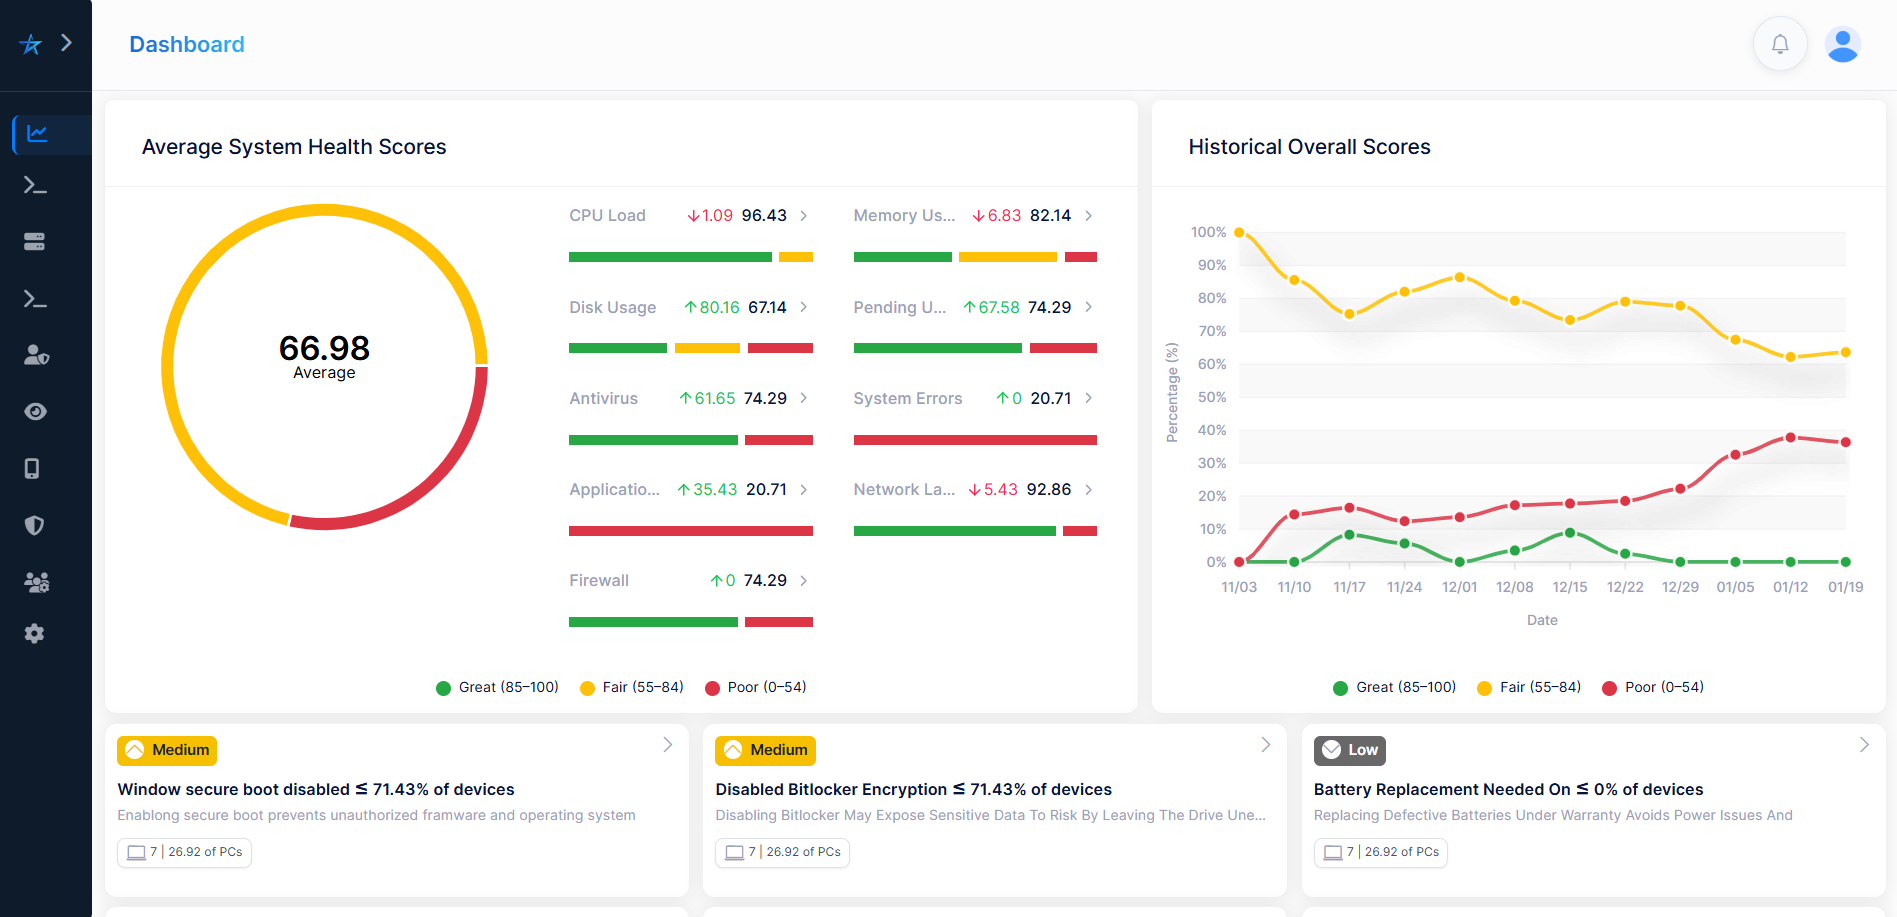
Task: Open the mobile device icon in sidebar
Action: [x=32, y=469]
